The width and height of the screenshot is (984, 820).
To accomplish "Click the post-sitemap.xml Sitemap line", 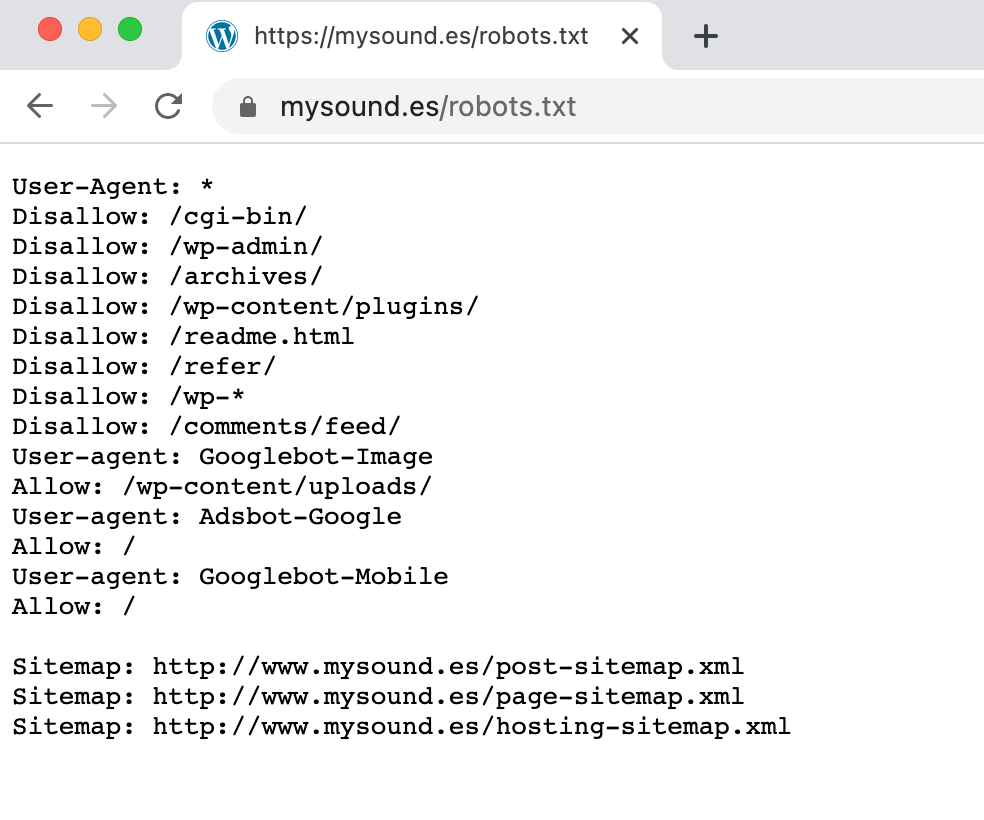I will 378,667.
